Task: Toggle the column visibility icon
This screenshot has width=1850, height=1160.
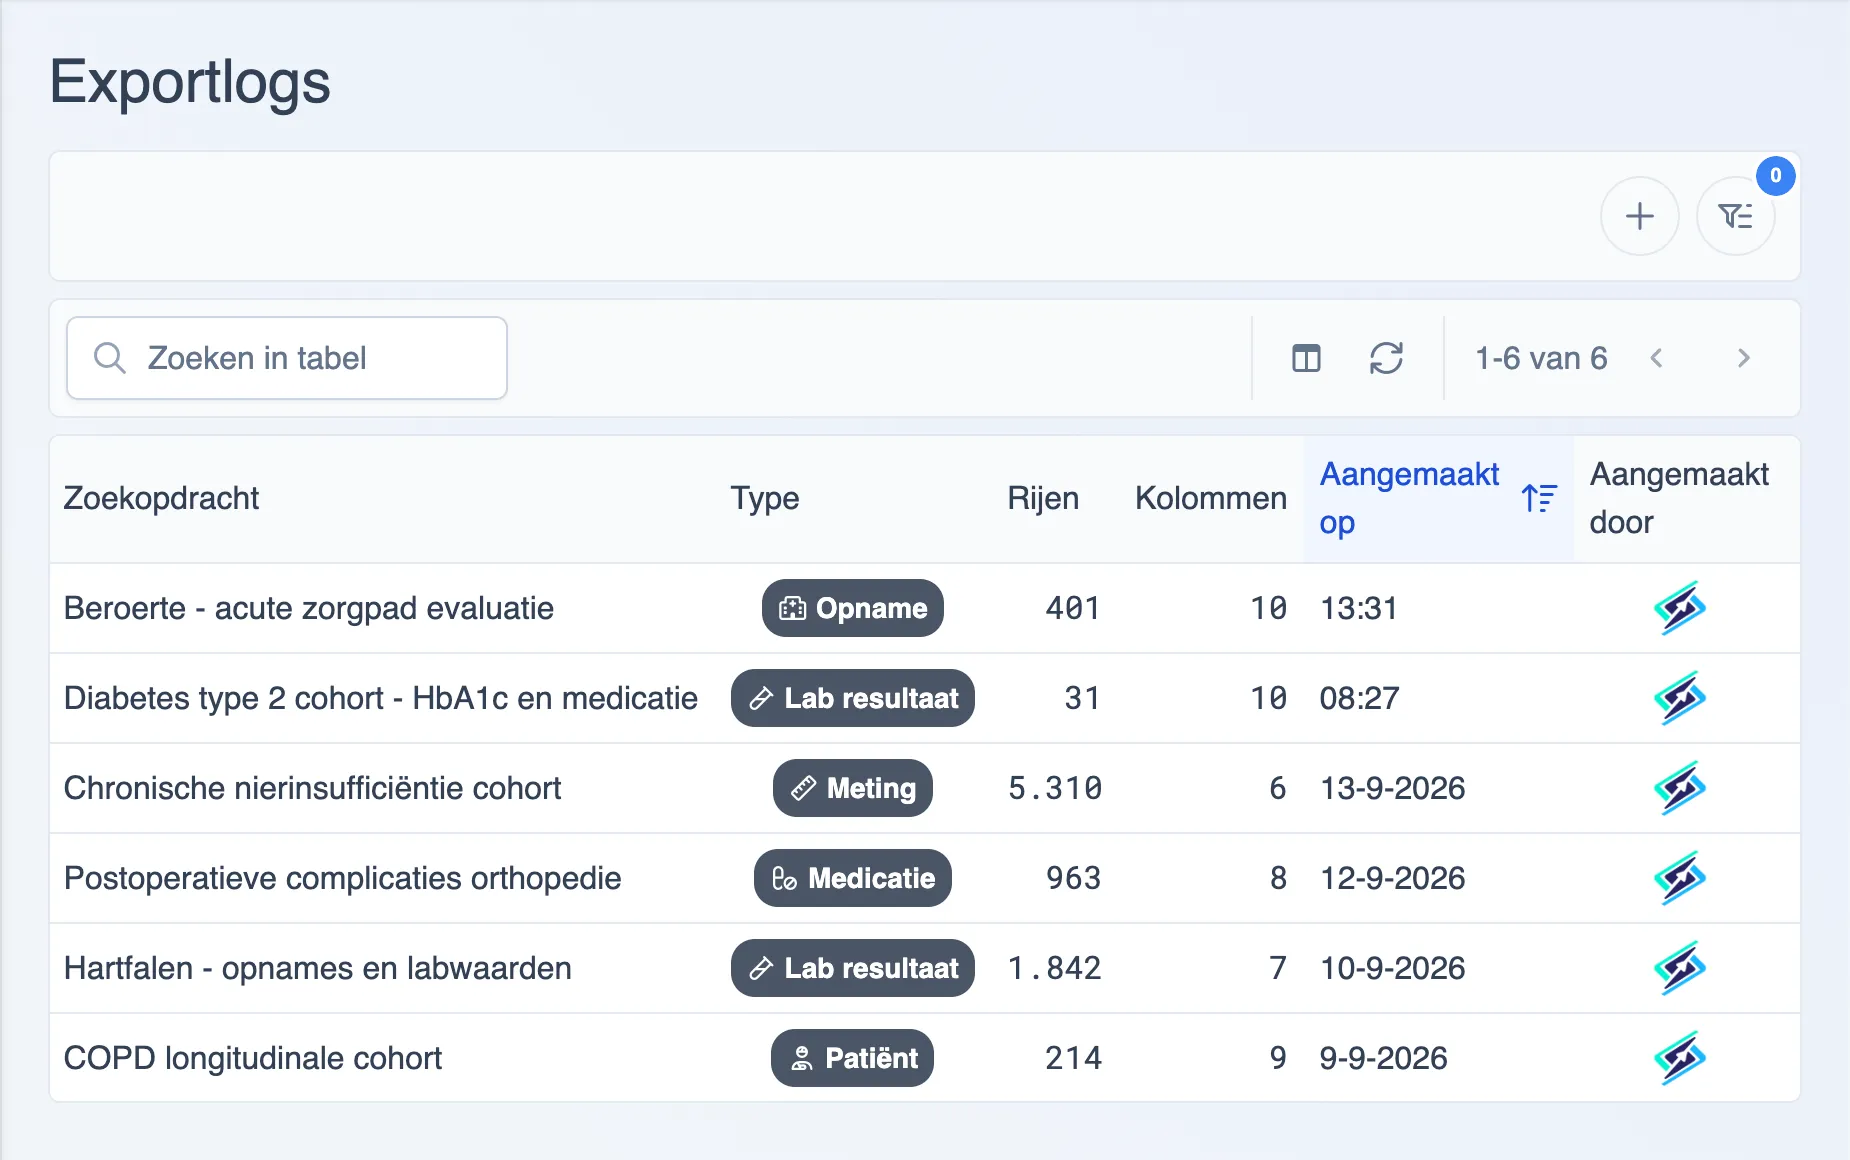Action: 1306,358
